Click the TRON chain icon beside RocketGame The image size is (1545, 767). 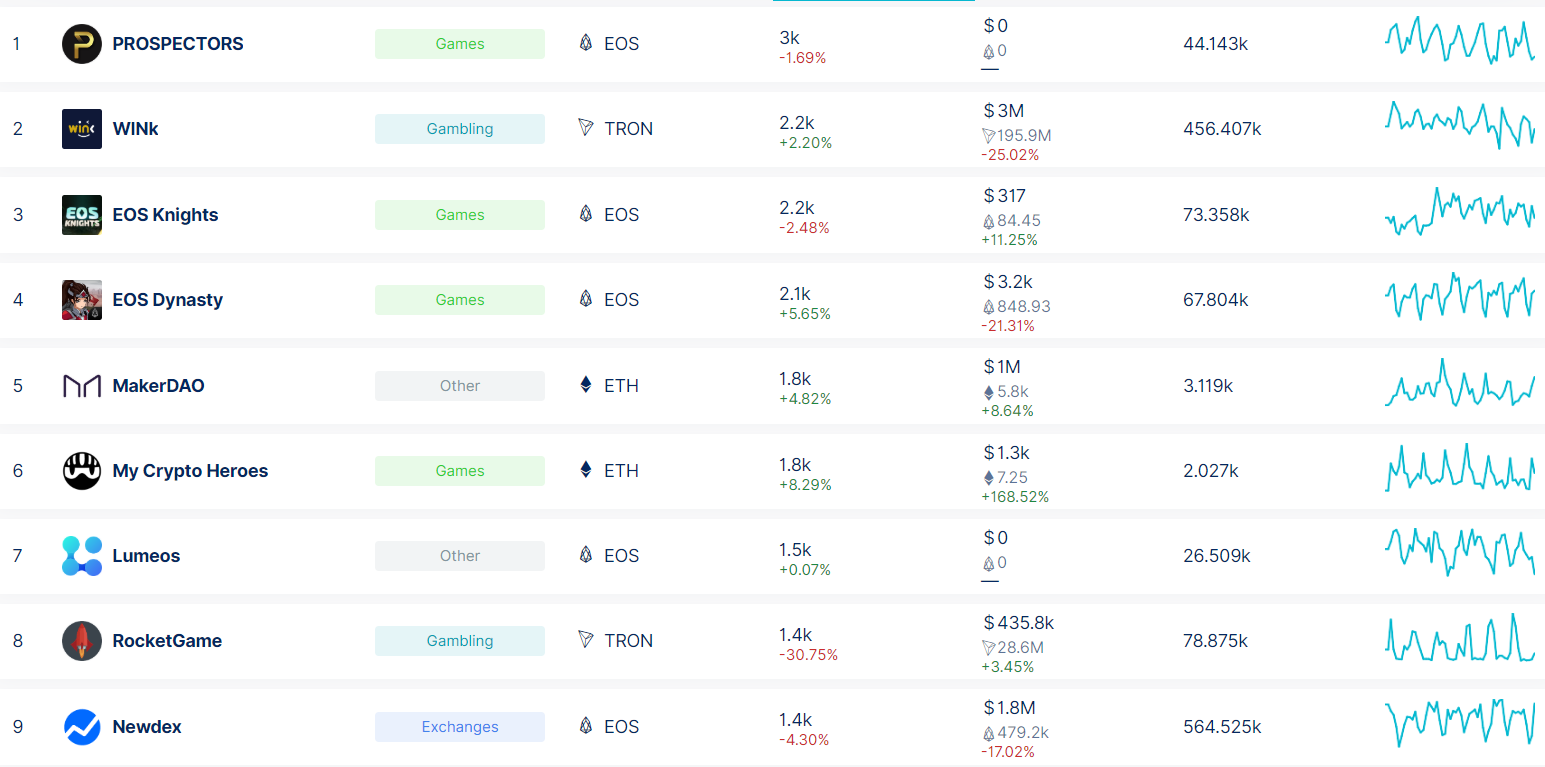pyautogui.click(x=586, y=641)
